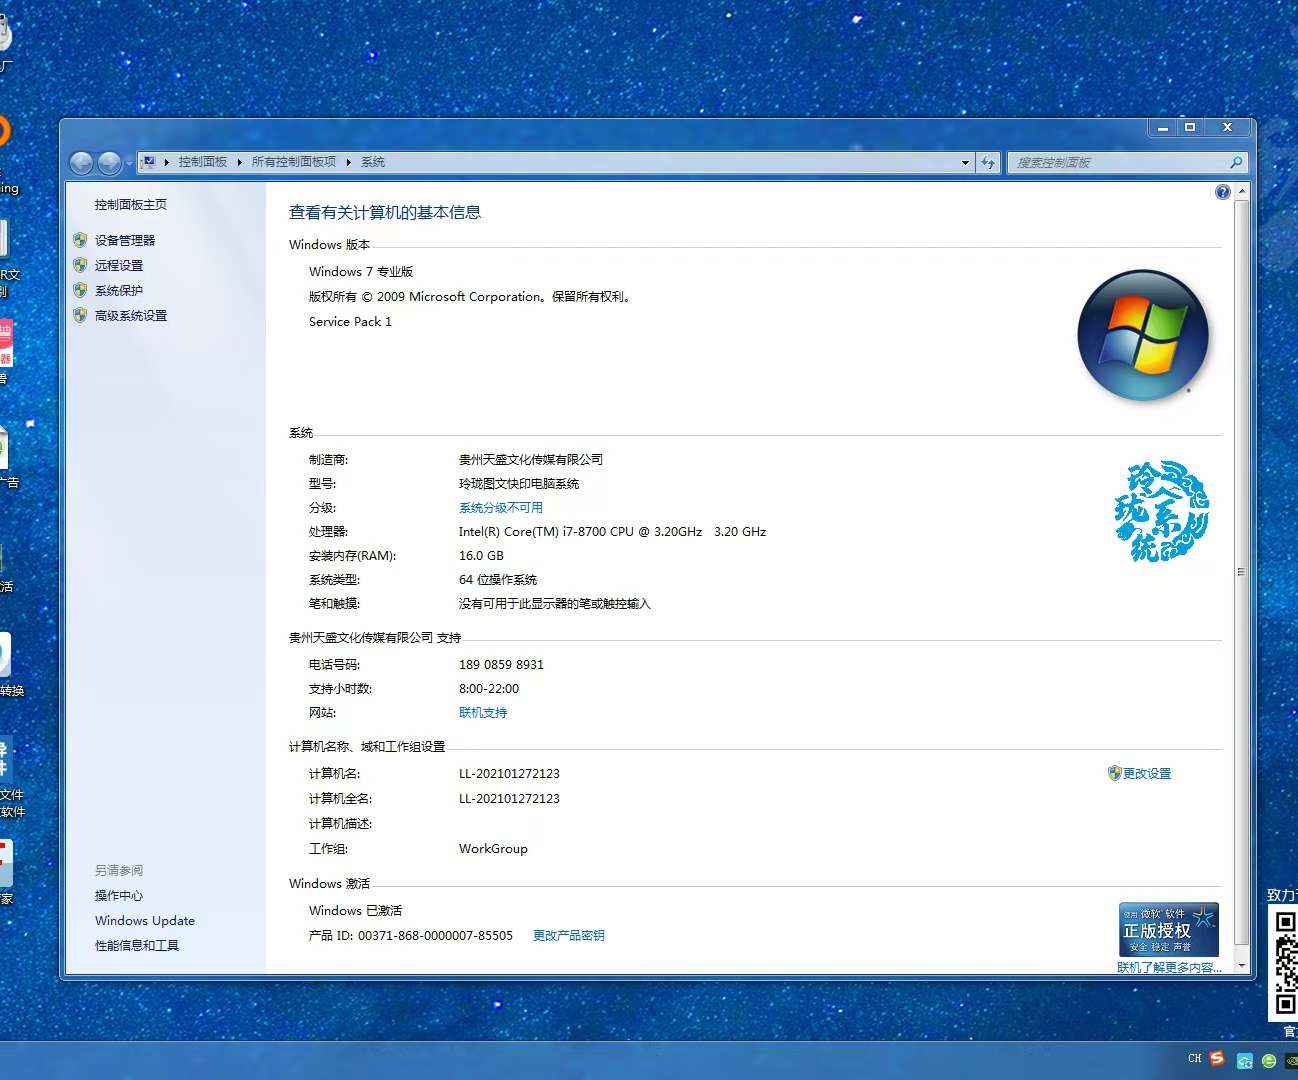
Task: Click the CH language indicator in taskbar
Action: pyautogui.click(x=1195, y=1058)
